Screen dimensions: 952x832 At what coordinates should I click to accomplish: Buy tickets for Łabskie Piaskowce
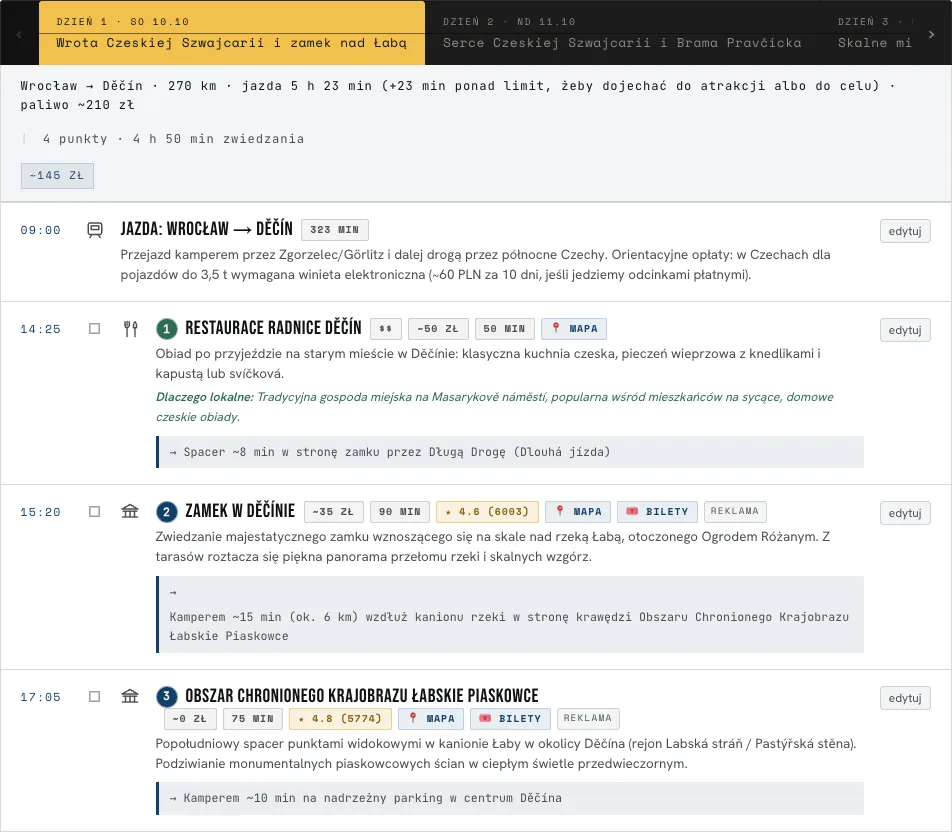tap(511, 718)
